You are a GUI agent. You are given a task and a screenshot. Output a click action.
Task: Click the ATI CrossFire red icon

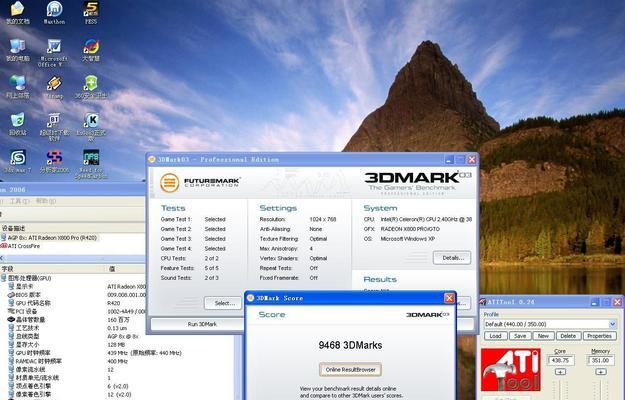coord(4,246)
